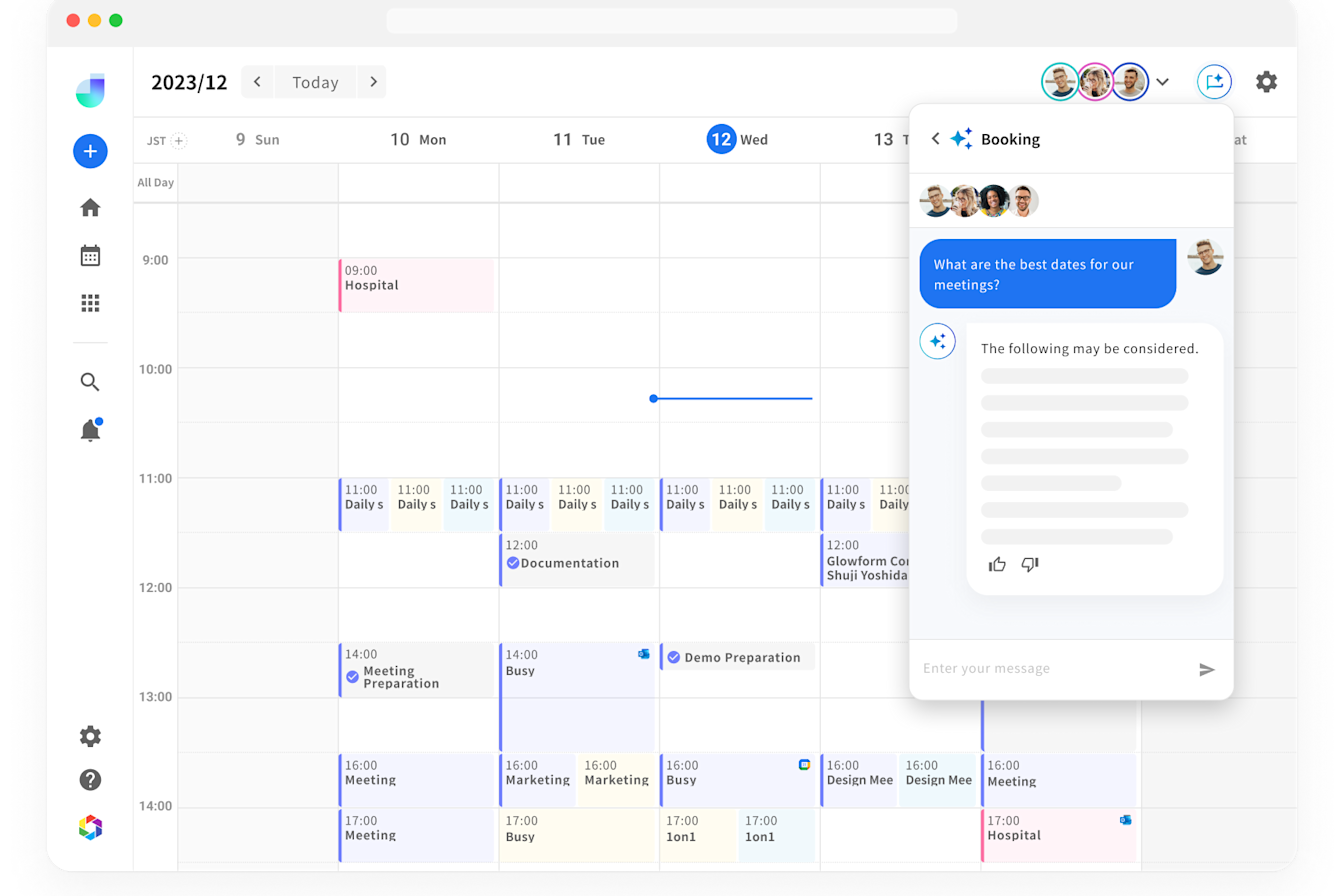Select the 10 Mon day header
The image size is (1344, 896).
pos(418,140)
